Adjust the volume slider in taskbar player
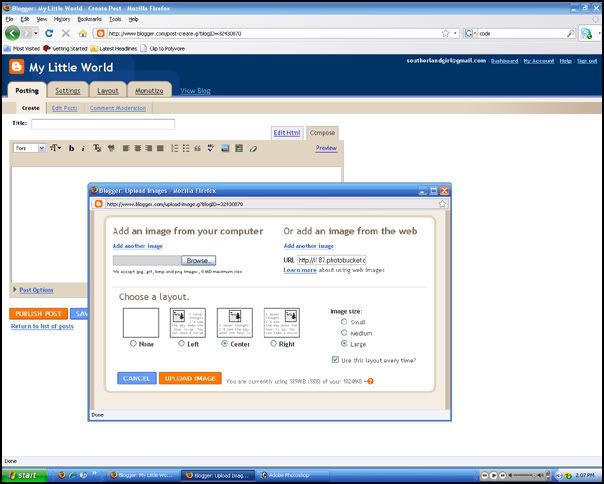The image size is (604, 484). pyautogui.click(x=527, y=475)
